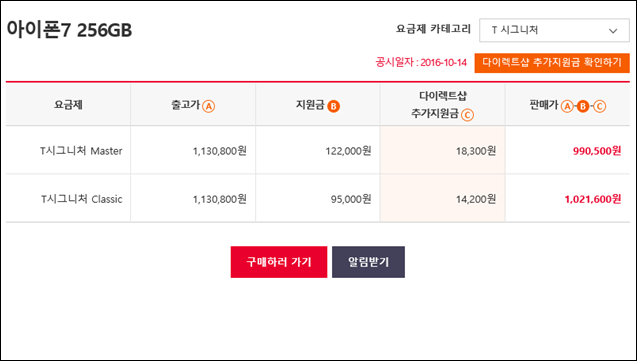Click the circled C icon in 판매가 header

point(600,106)
